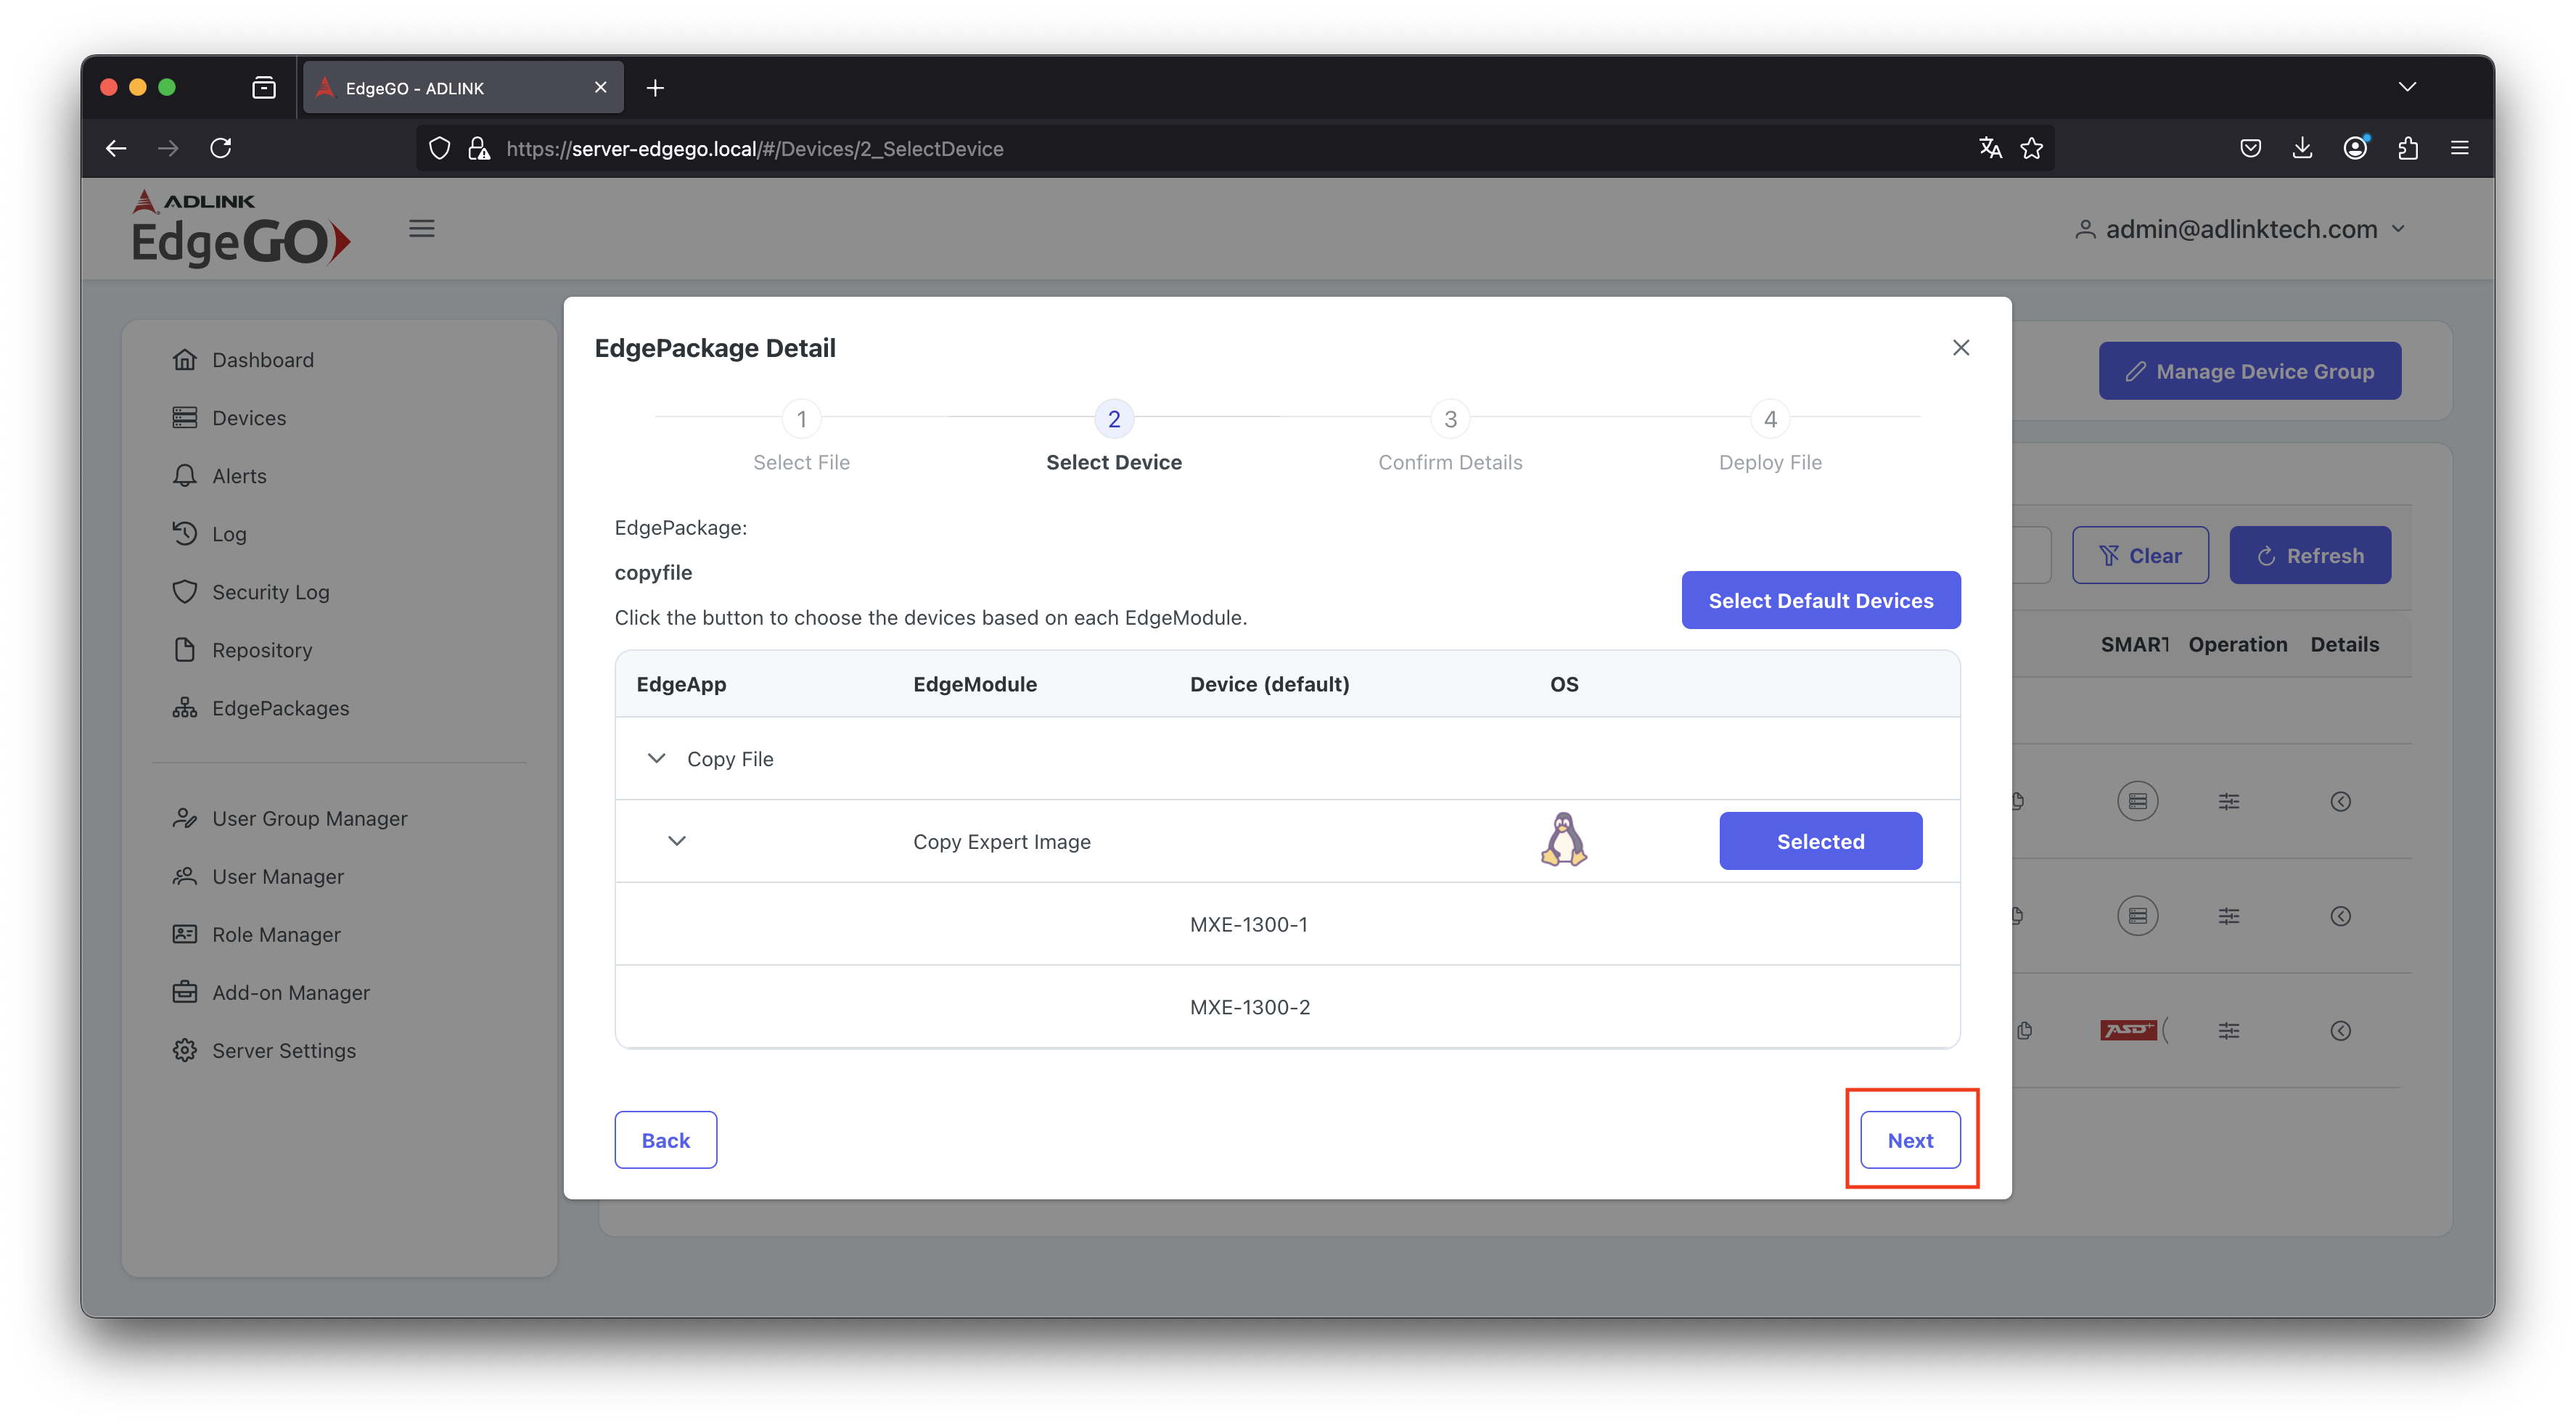Go to step 1 Select File
The height and width of the screenshot is (1425, 2576).
coord(801,419)
